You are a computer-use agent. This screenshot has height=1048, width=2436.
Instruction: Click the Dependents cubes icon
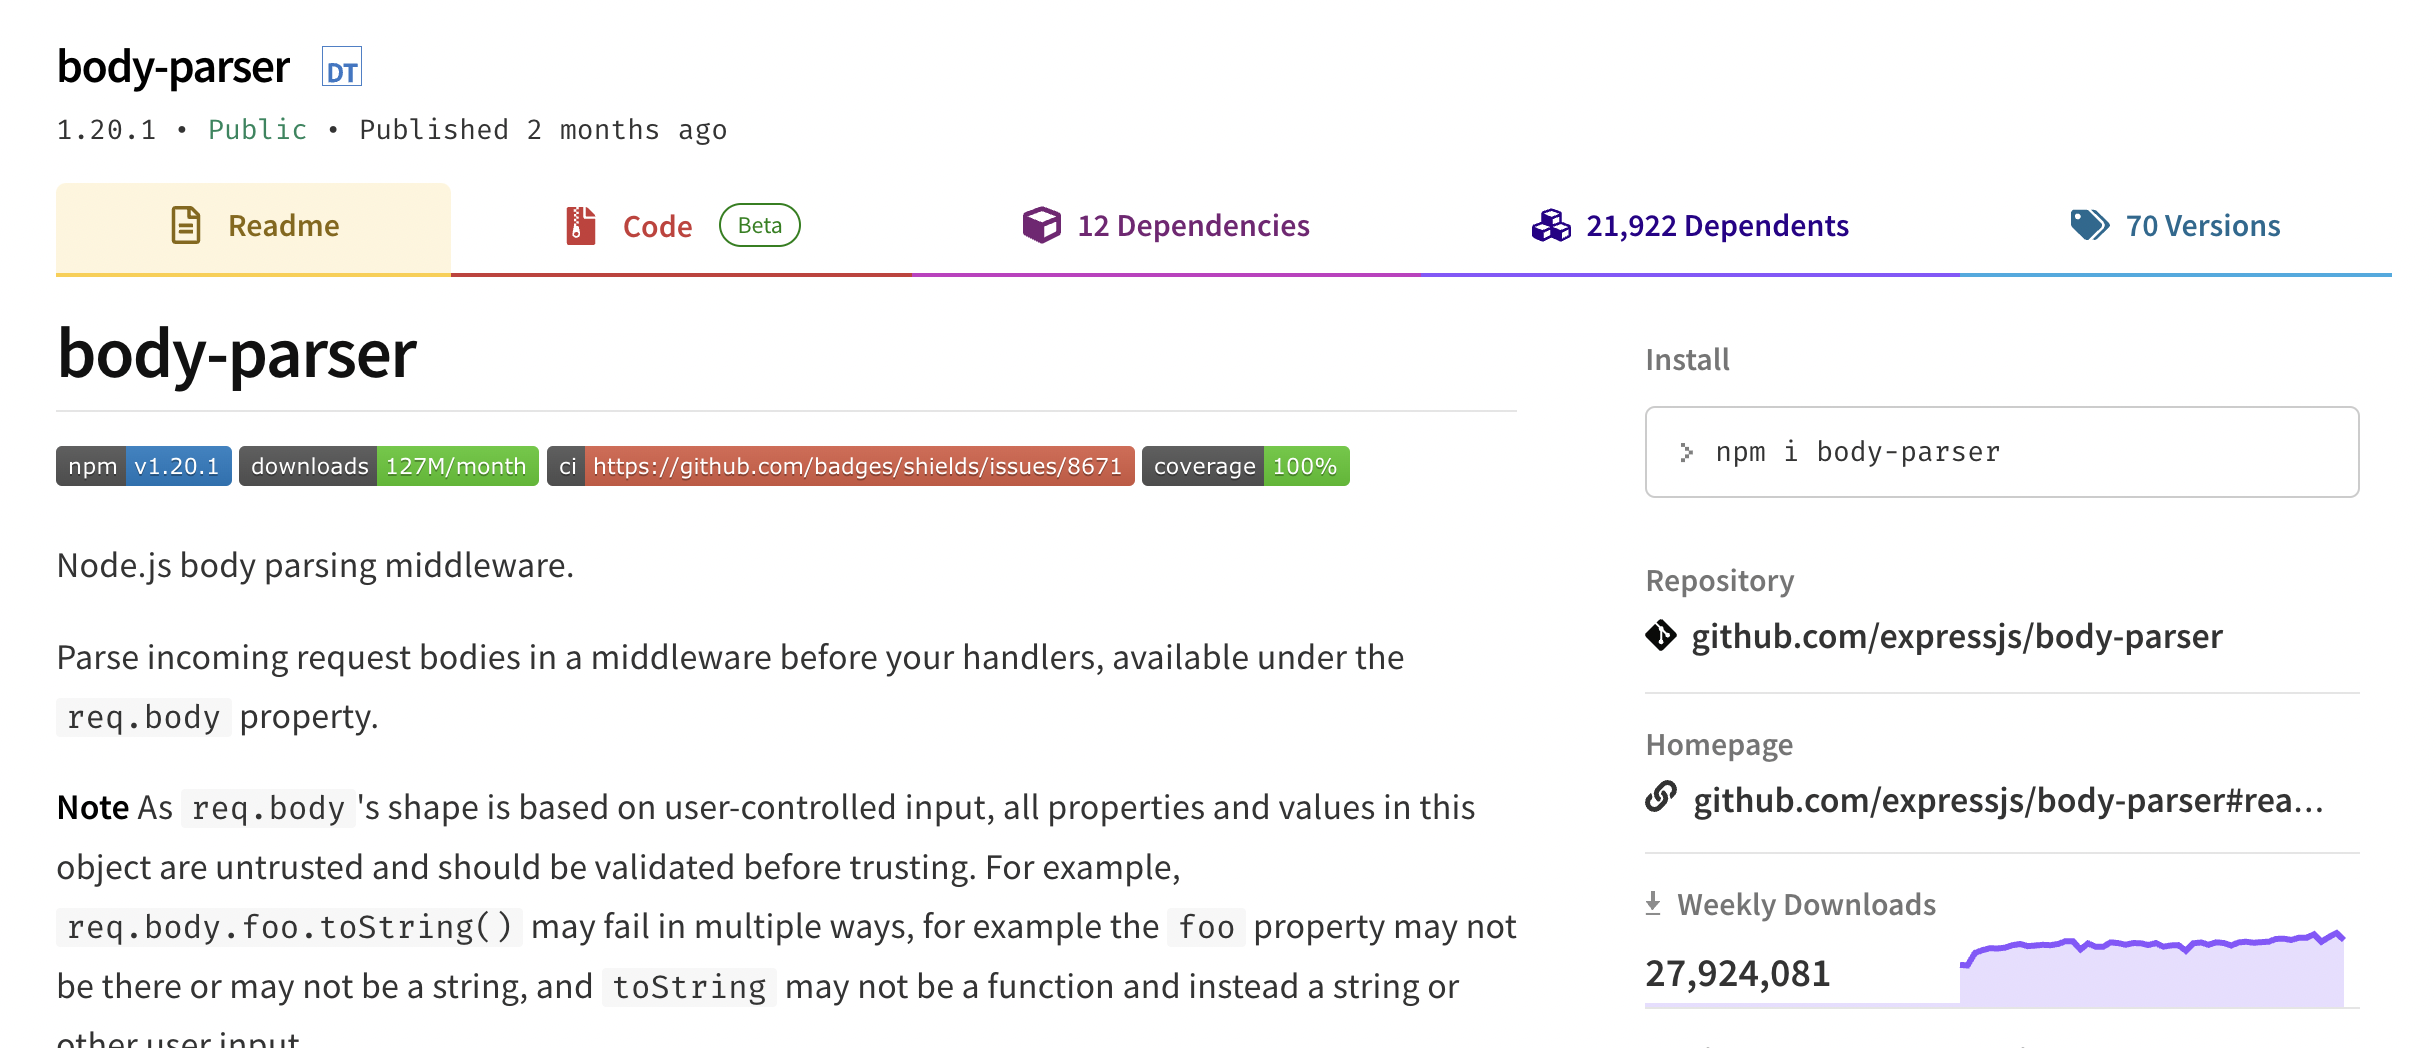click(x=1551, y=225)
